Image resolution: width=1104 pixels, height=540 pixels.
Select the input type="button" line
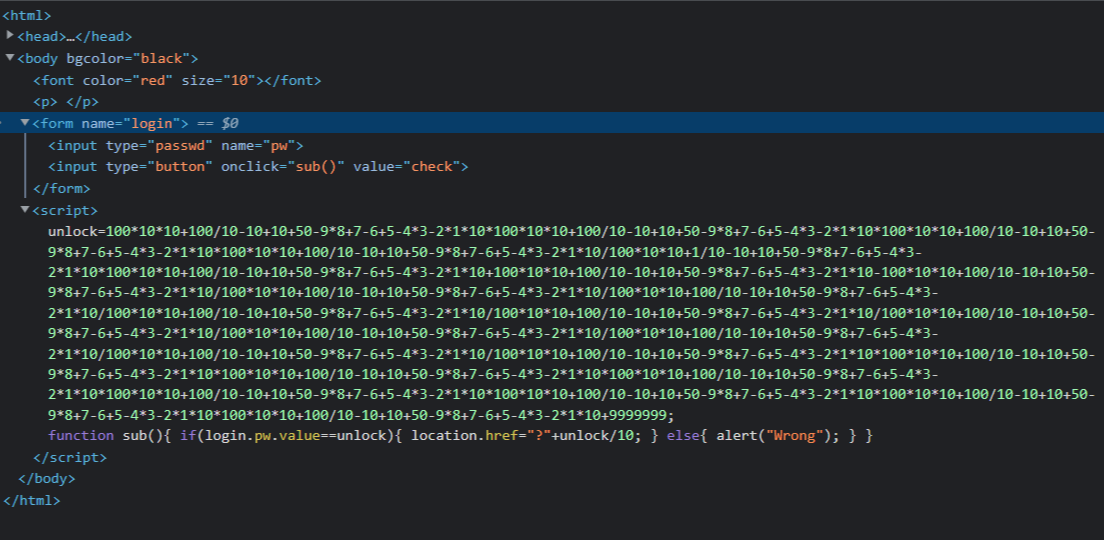click(258, 167)
